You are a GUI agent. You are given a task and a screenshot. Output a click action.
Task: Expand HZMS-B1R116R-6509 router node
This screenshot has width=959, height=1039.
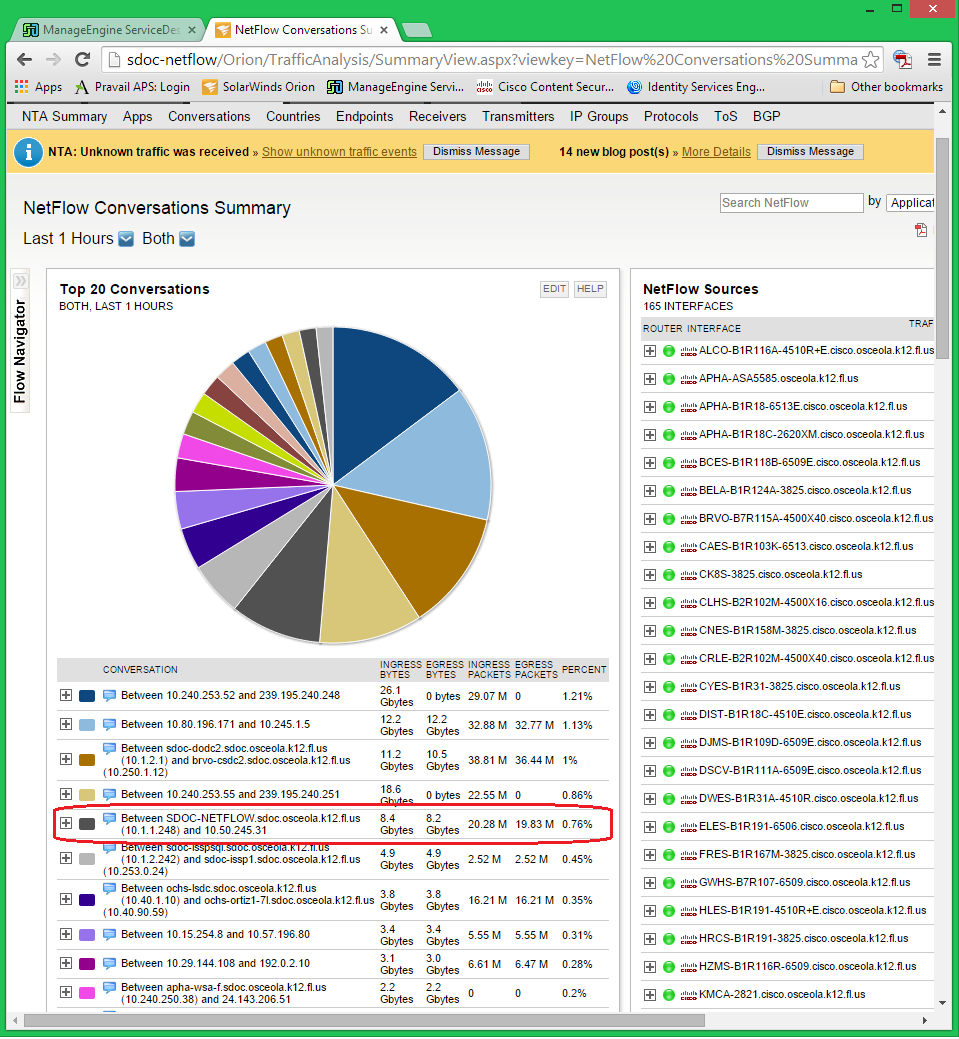[649, 967]
